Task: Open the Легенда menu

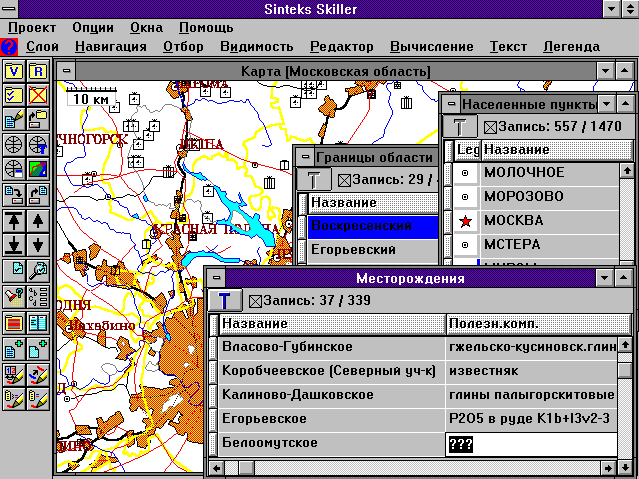Action: coord(572,46)
